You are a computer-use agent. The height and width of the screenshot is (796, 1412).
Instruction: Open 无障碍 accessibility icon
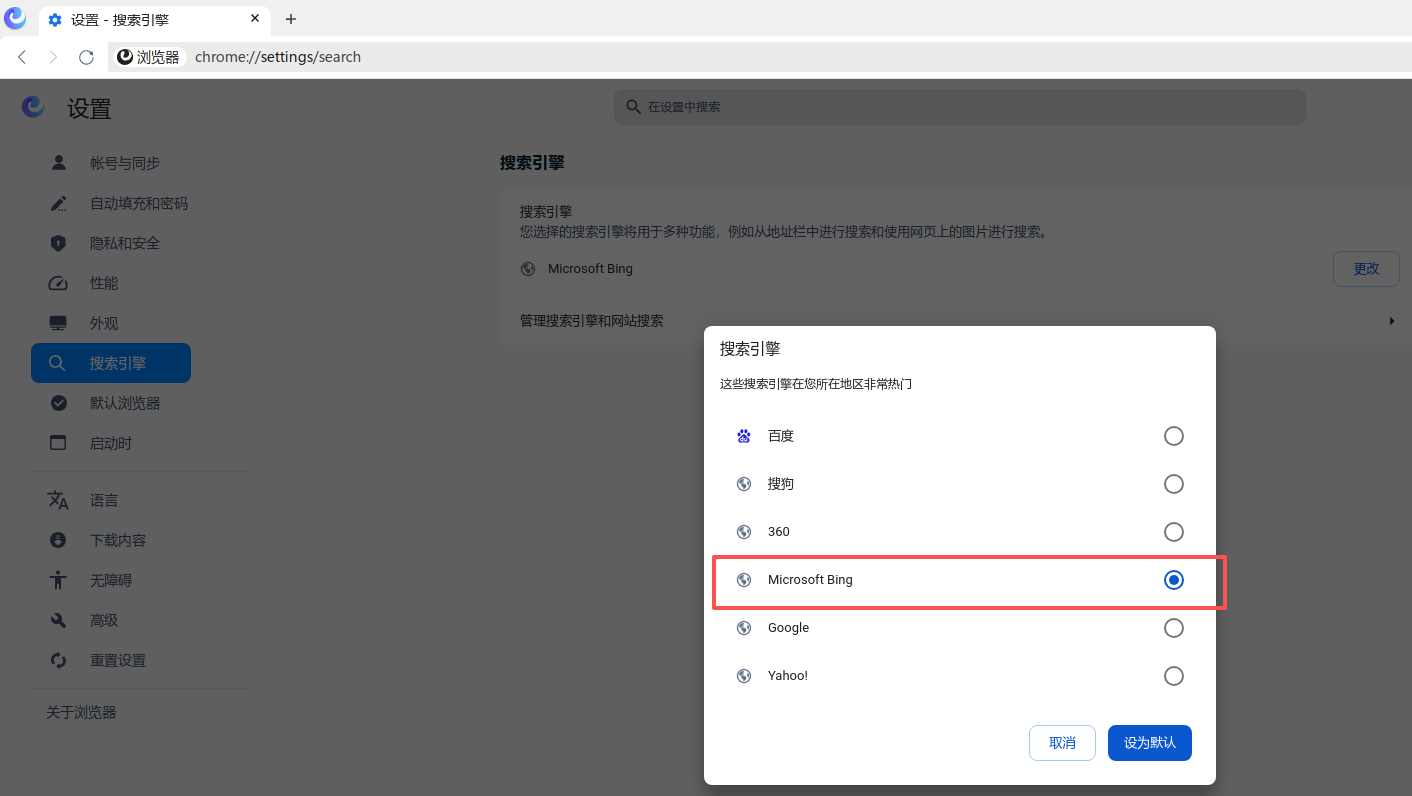tap(58, 580)
